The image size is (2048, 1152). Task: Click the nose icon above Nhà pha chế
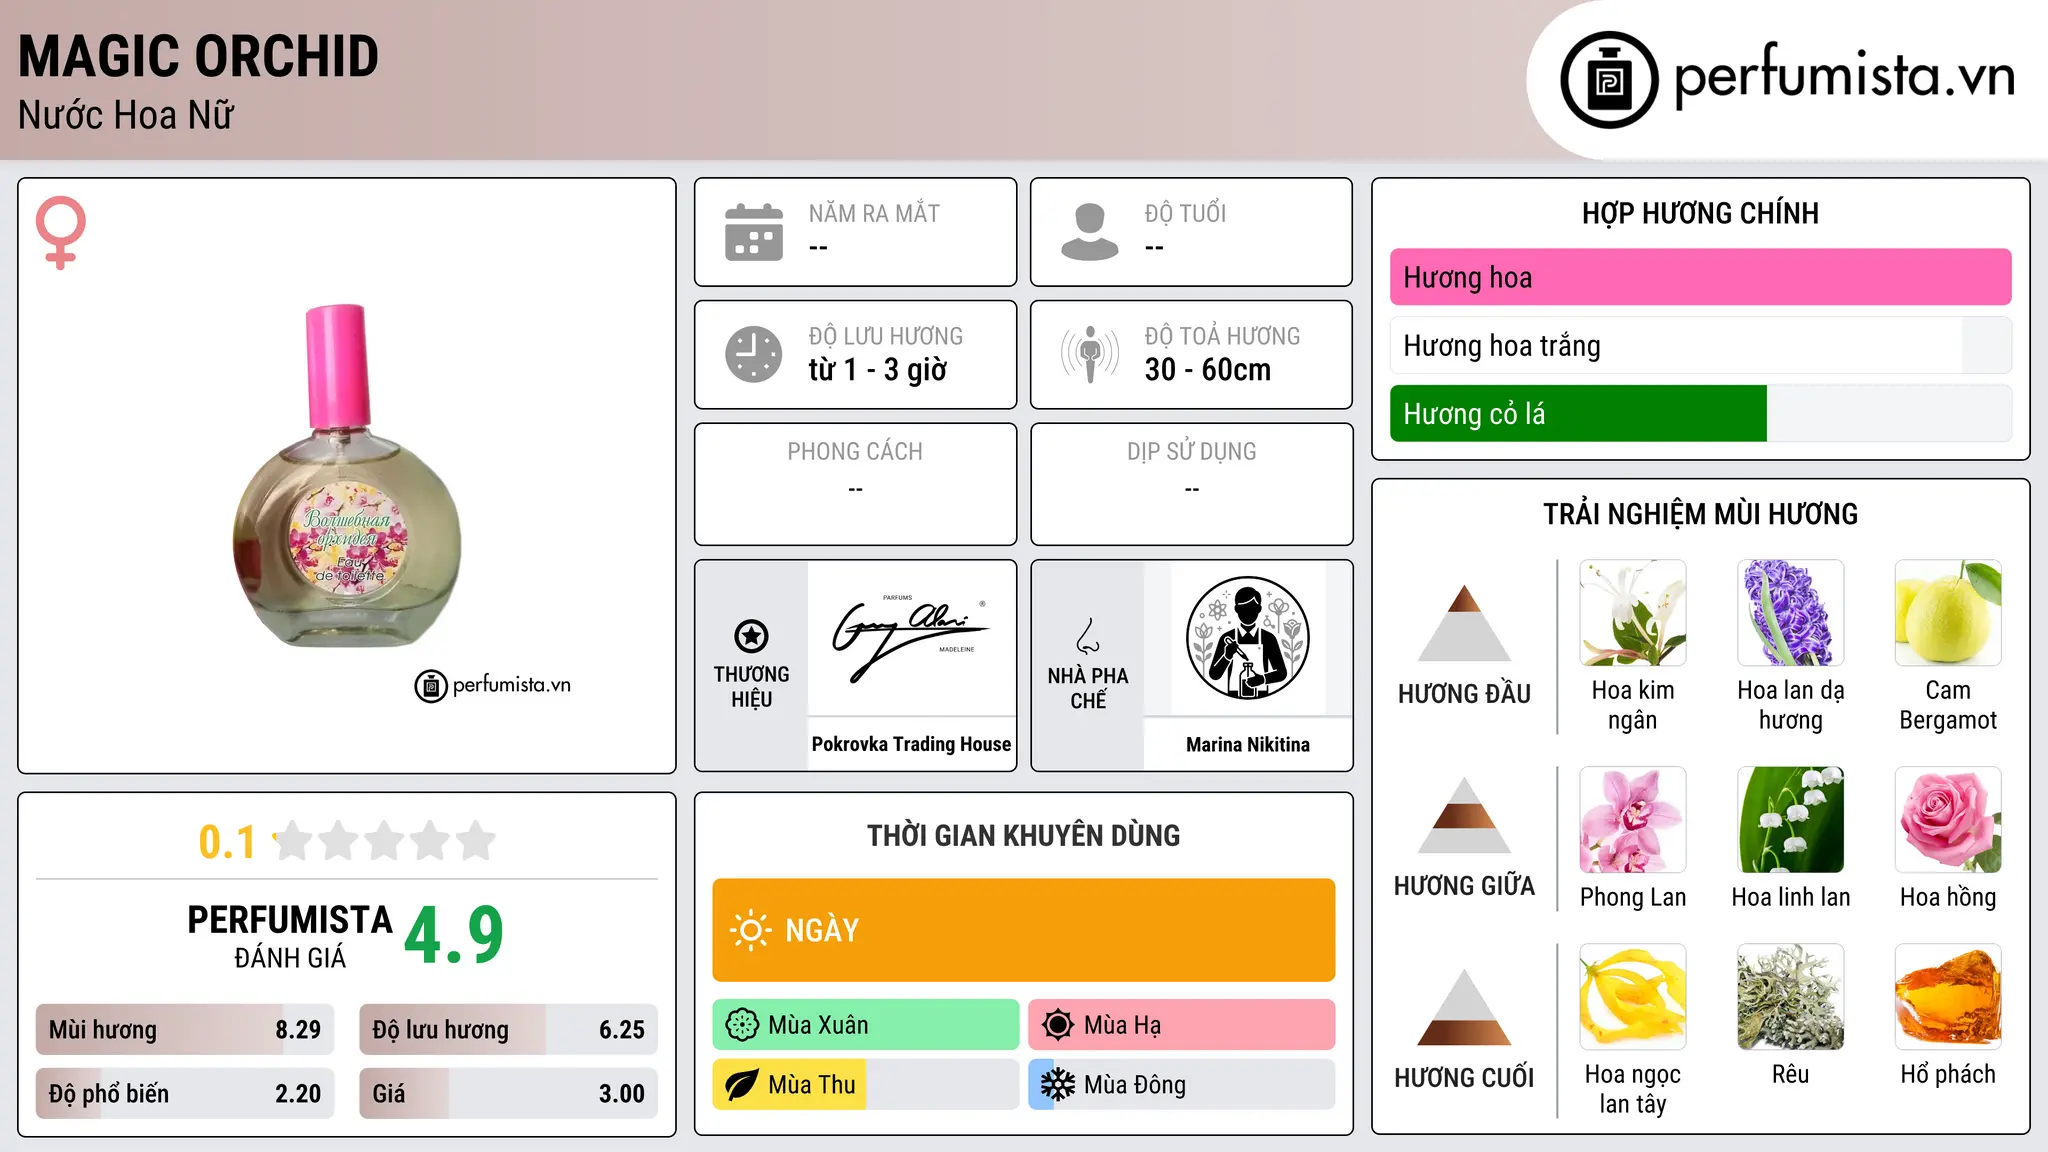tap(1088, 636)
